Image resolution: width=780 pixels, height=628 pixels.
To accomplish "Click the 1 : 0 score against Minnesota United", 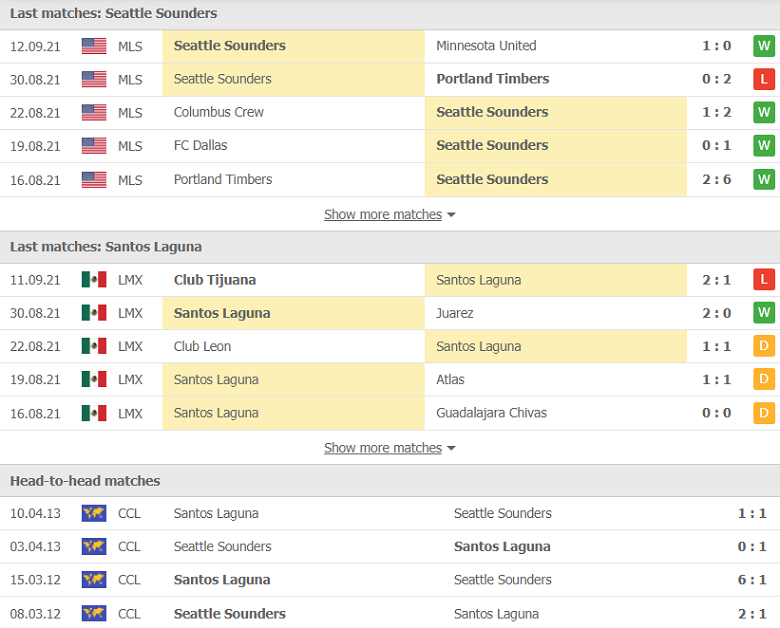I will coord(716,46).
